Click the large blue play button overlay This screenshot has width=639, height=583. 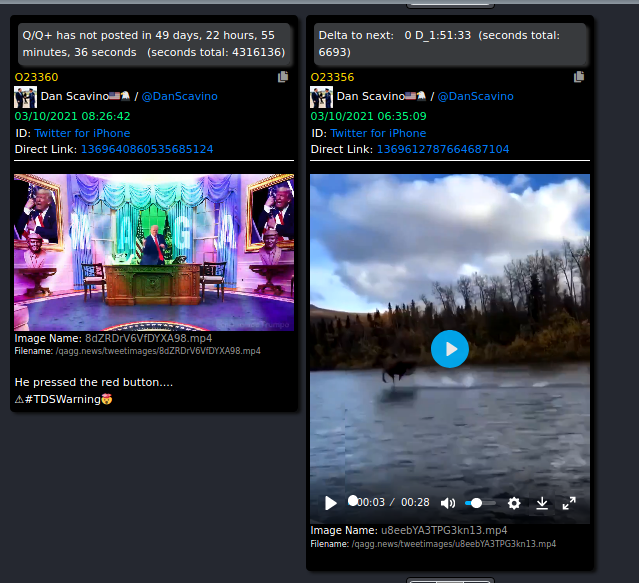point(450,349)
